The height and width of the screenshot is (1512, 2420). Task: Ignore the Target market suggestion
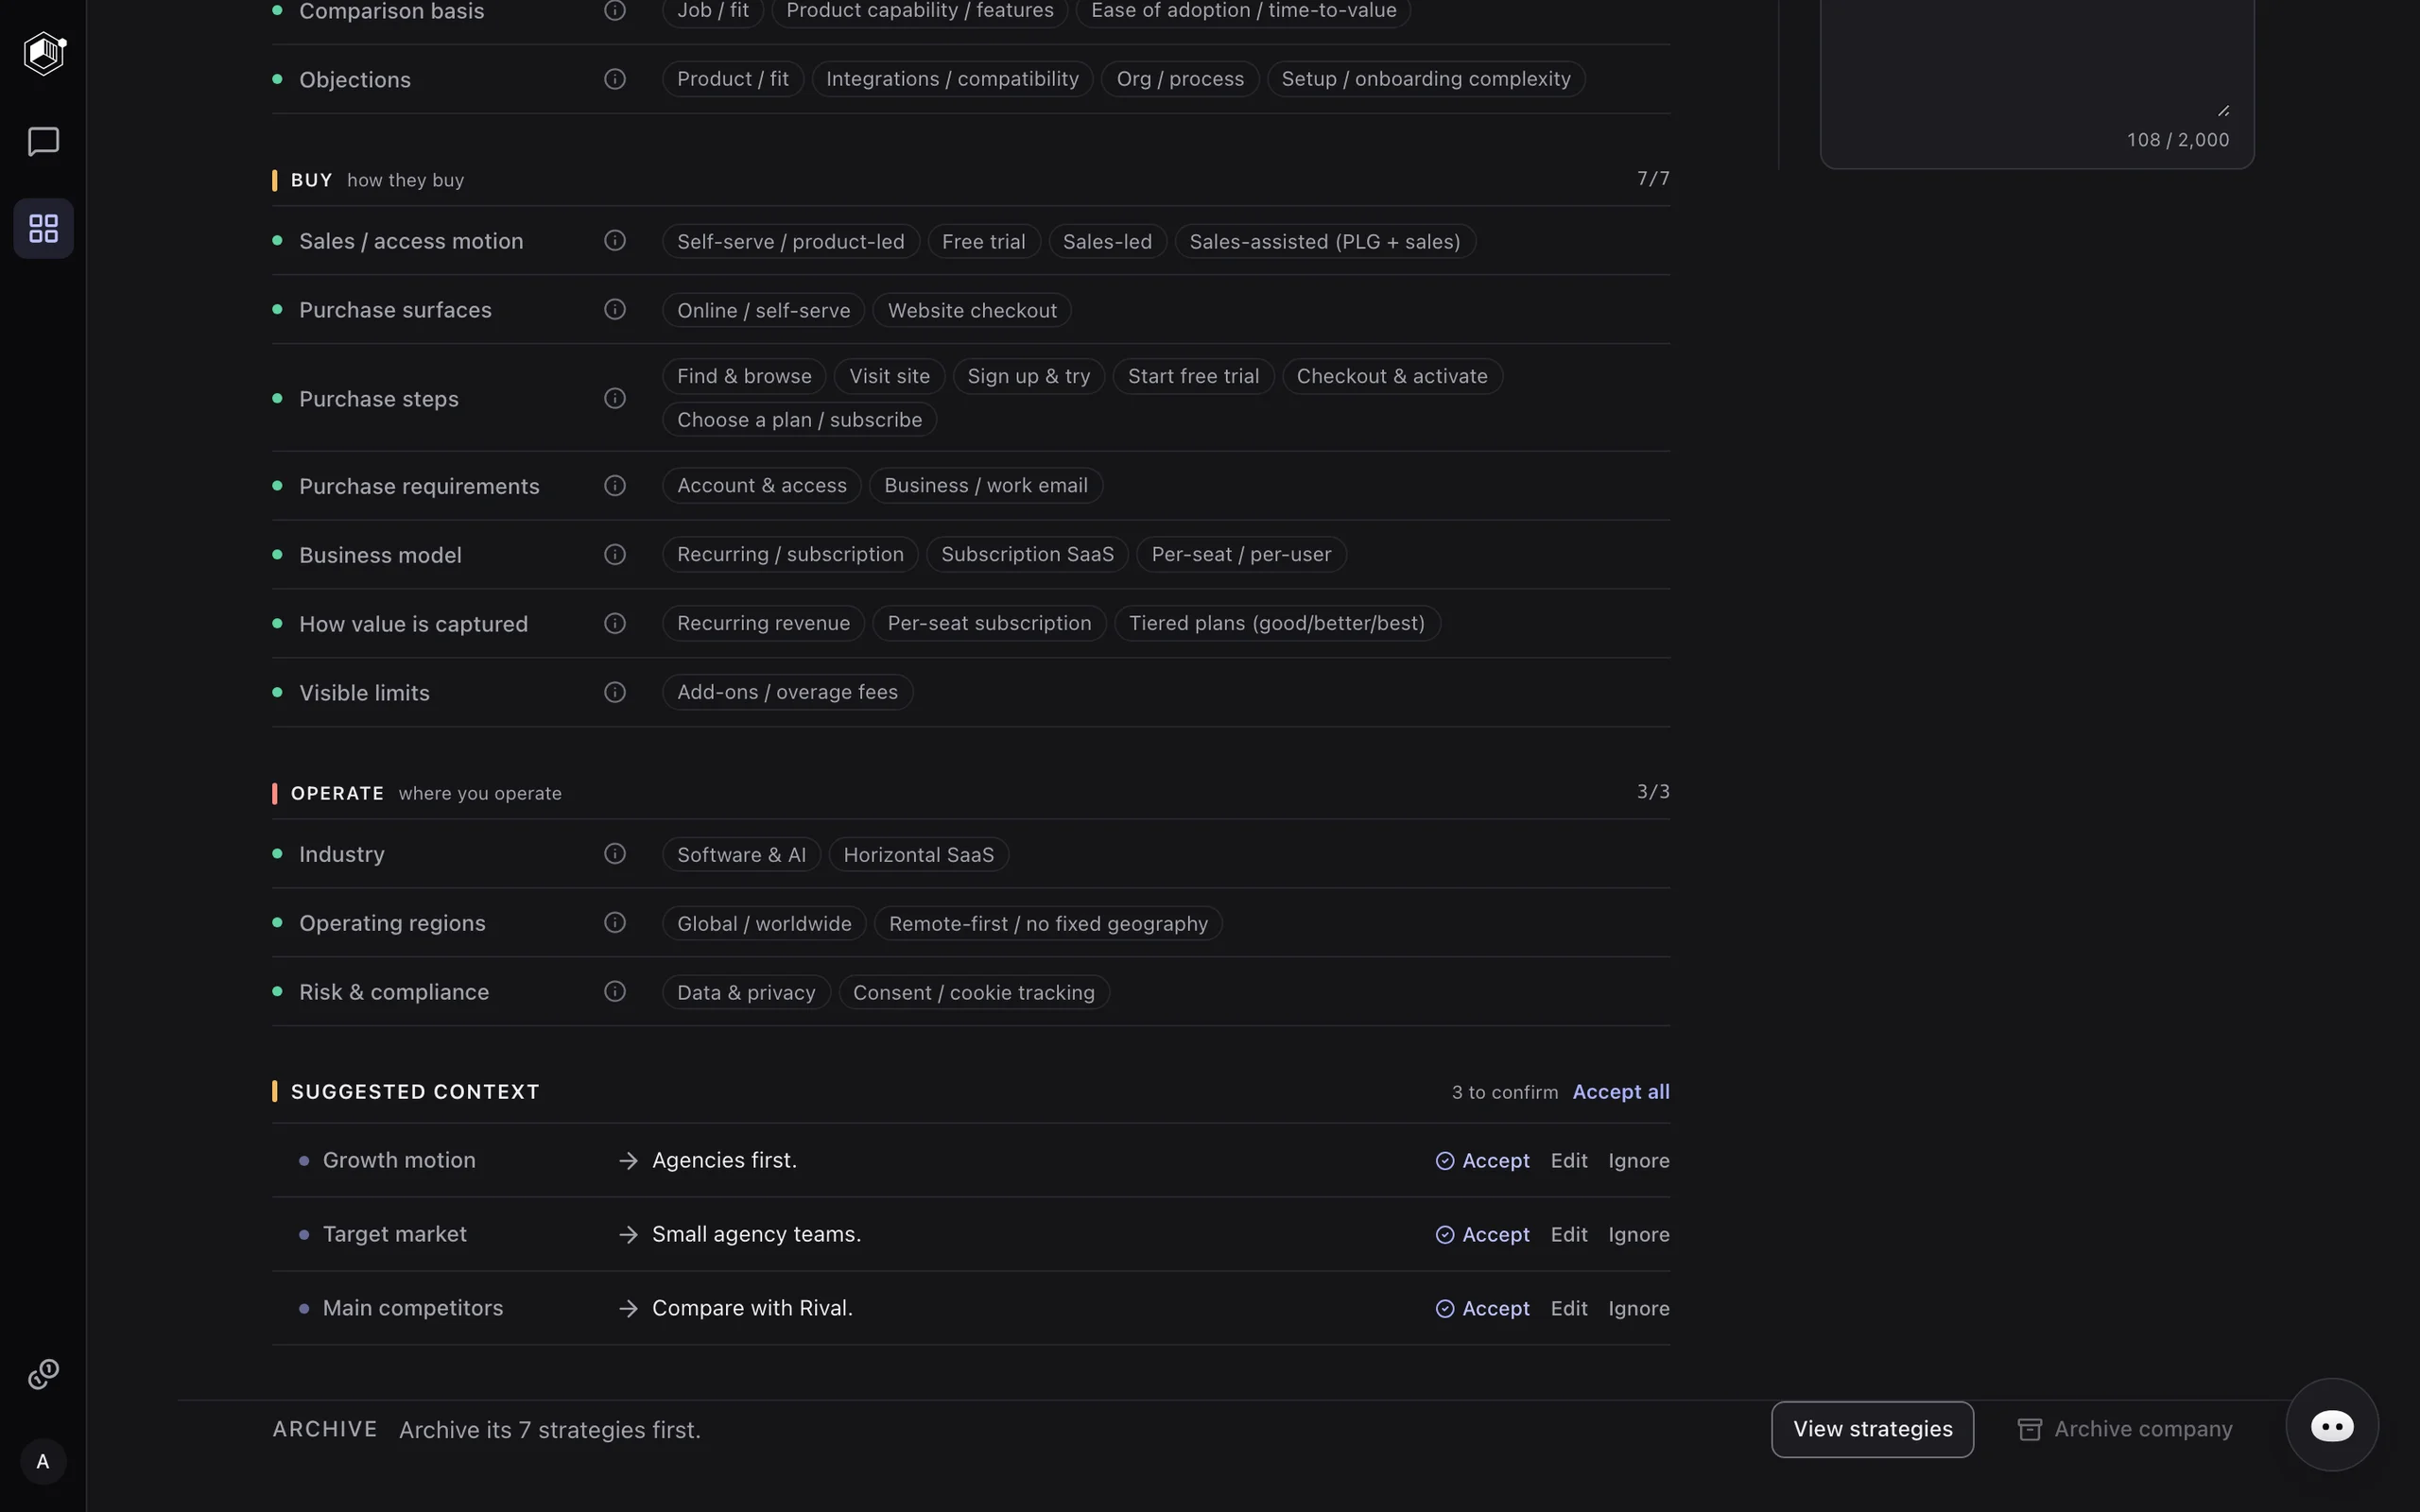1638,1235
